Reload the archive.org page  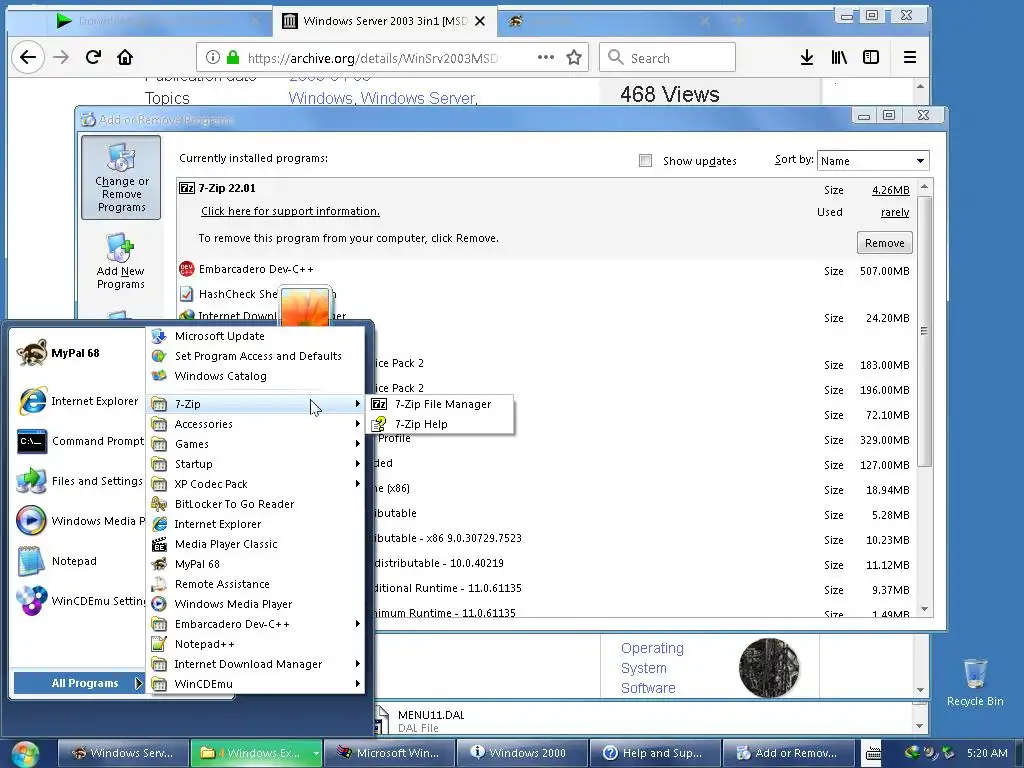tap(93, 57)
